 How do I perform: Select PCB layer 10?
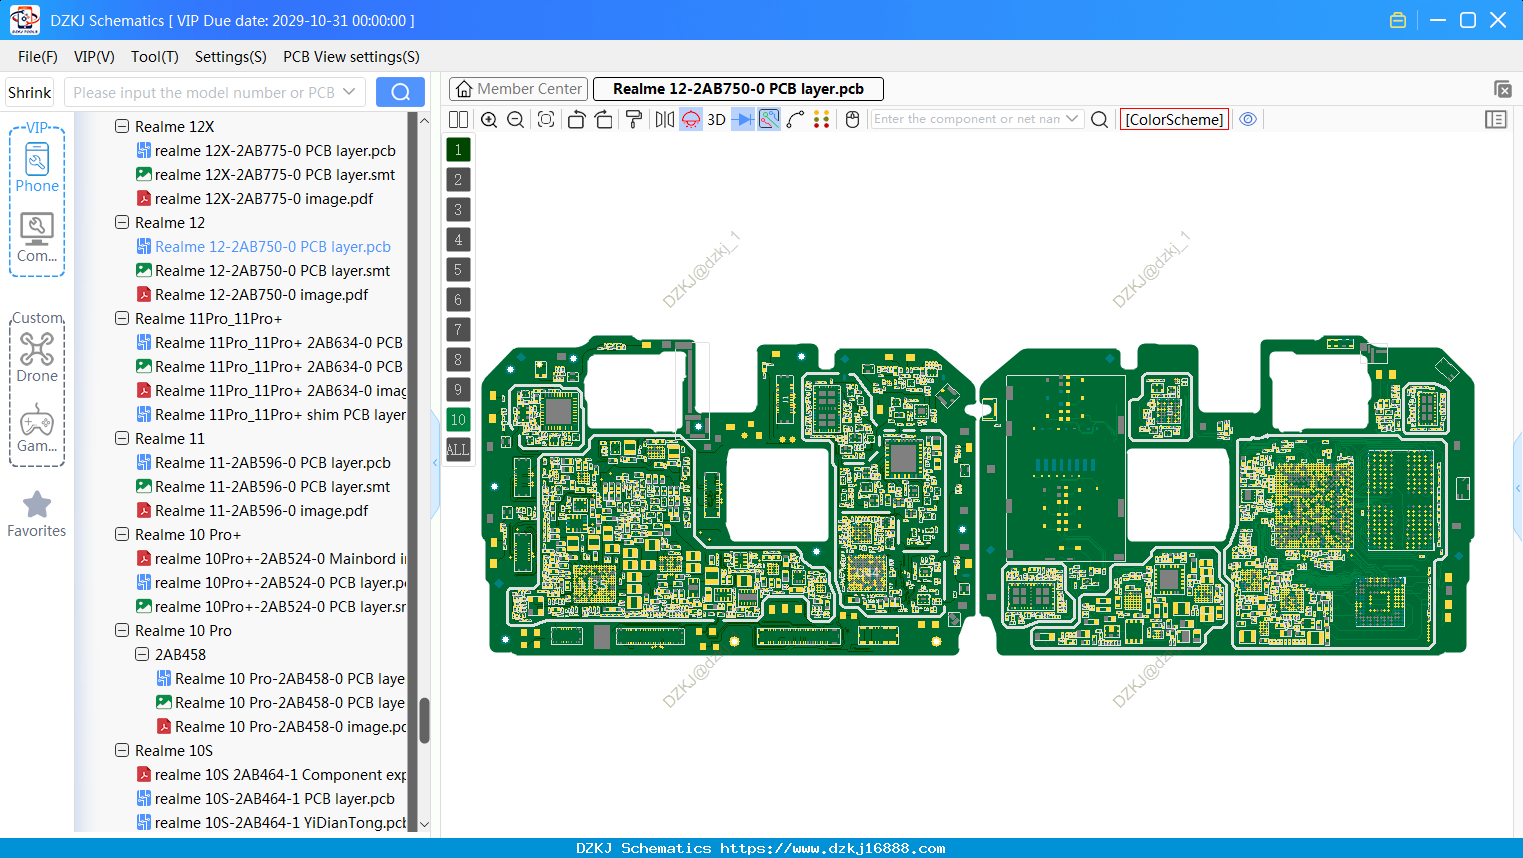pos(458,420)
